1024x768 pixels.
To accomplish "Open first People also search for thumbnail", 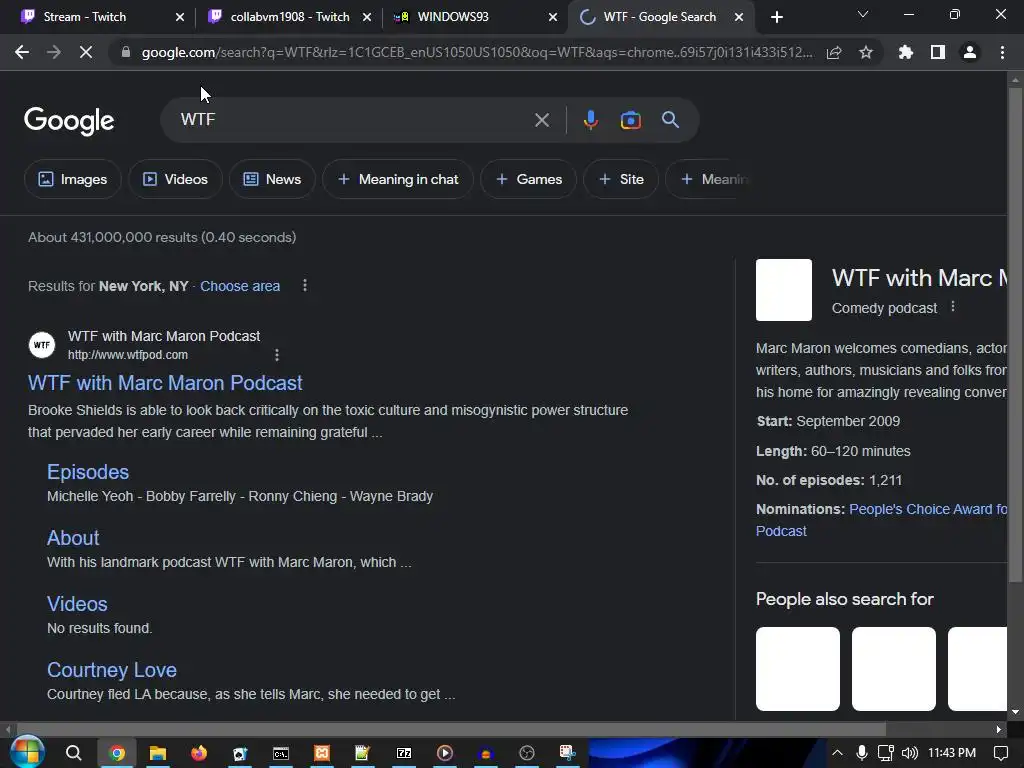I will [x=797, y=669].
